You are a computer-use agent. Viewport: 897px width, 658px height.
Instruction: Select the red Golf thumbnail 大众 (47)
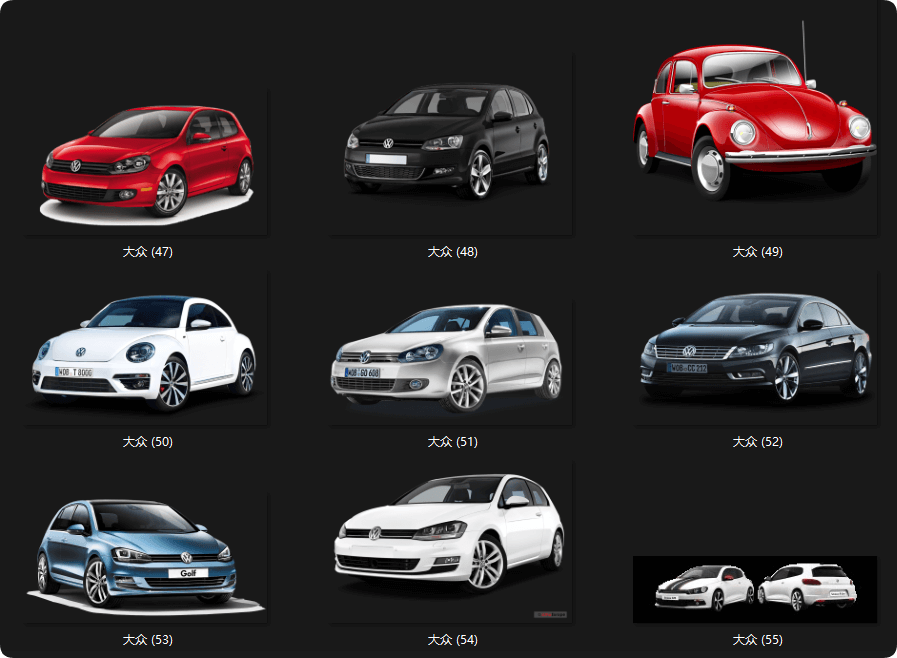tap(146, 162)
